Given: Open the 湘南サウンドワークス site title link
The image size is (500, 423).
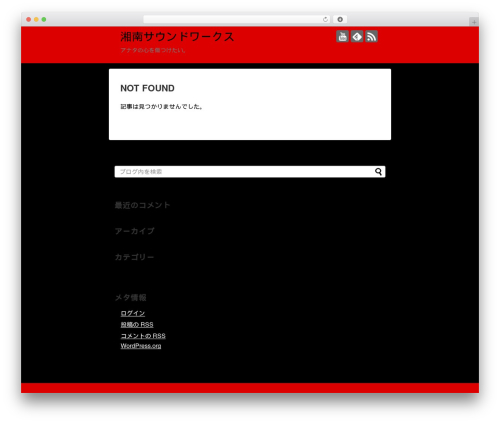Looking at the screenshot, I should pos(177,37).
